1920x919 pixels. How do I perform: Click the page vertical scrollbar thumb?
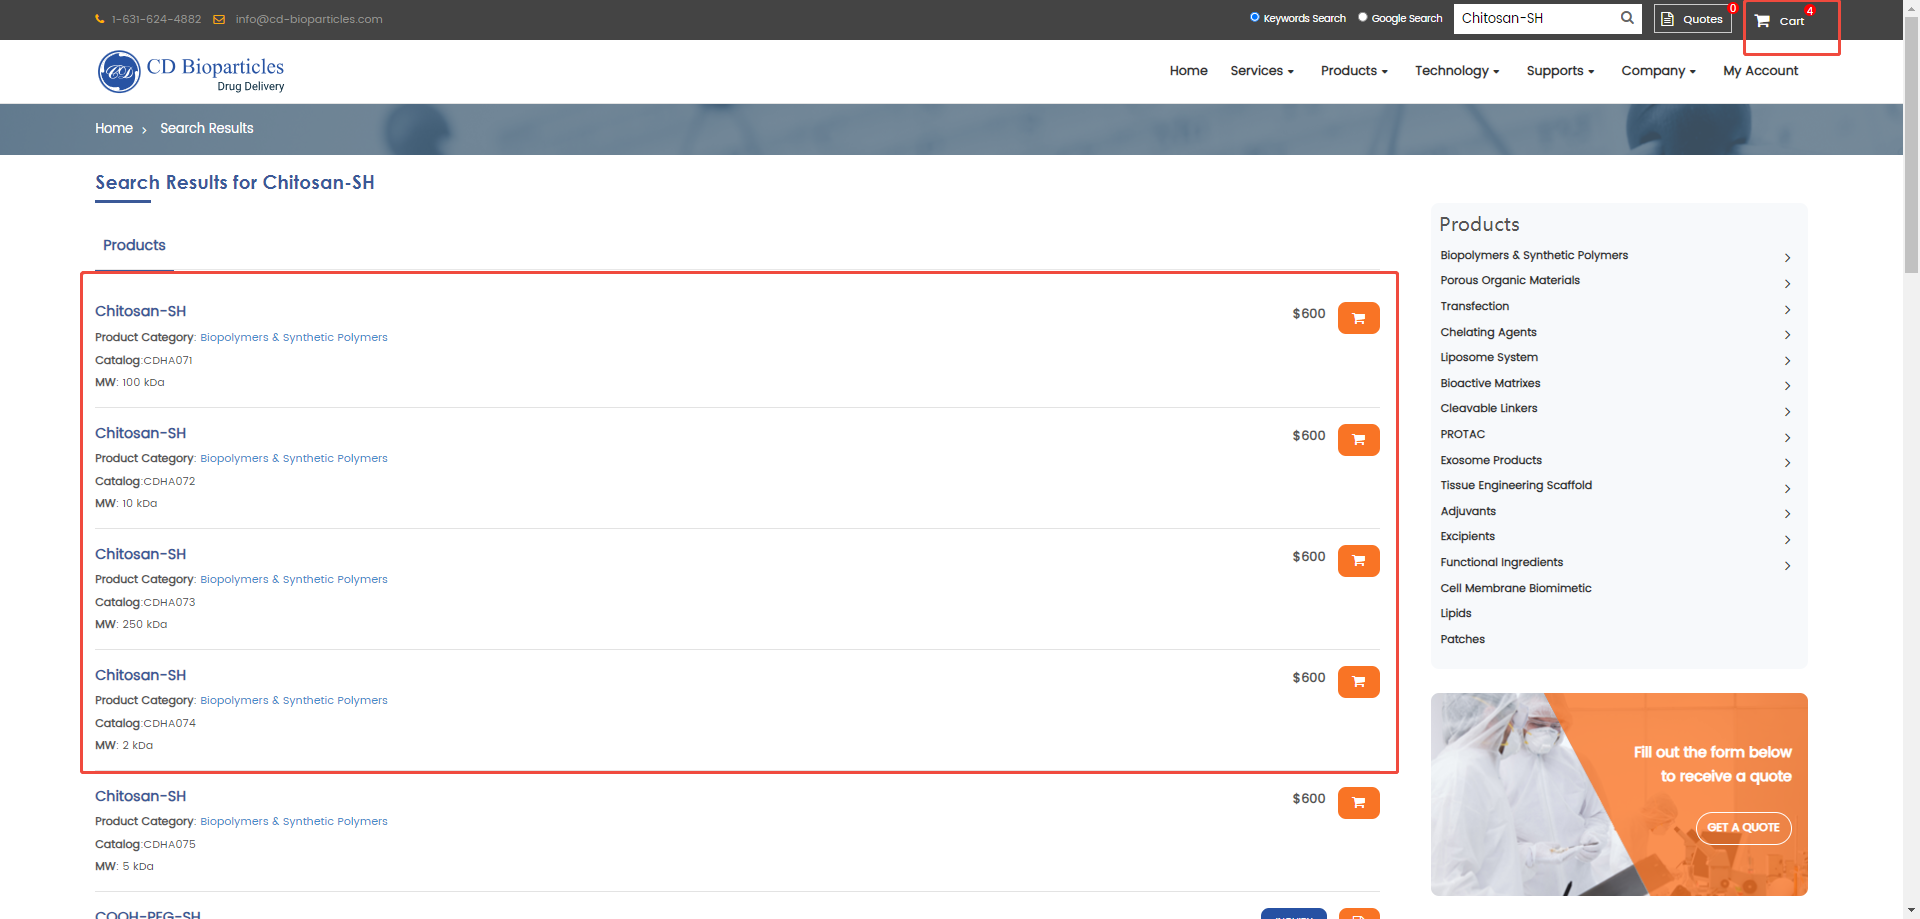tap(1911, 145)
